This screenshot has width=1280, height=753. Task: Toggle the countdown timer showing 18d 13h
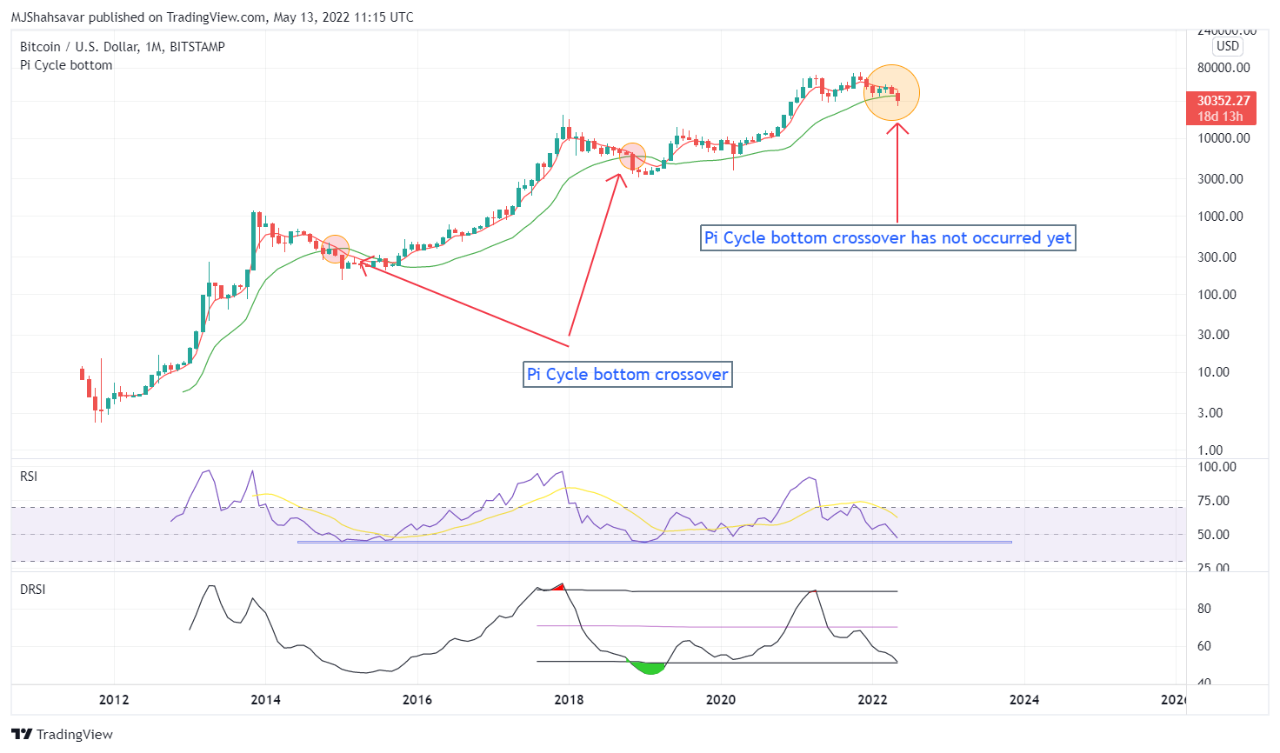coord(1221,116)
